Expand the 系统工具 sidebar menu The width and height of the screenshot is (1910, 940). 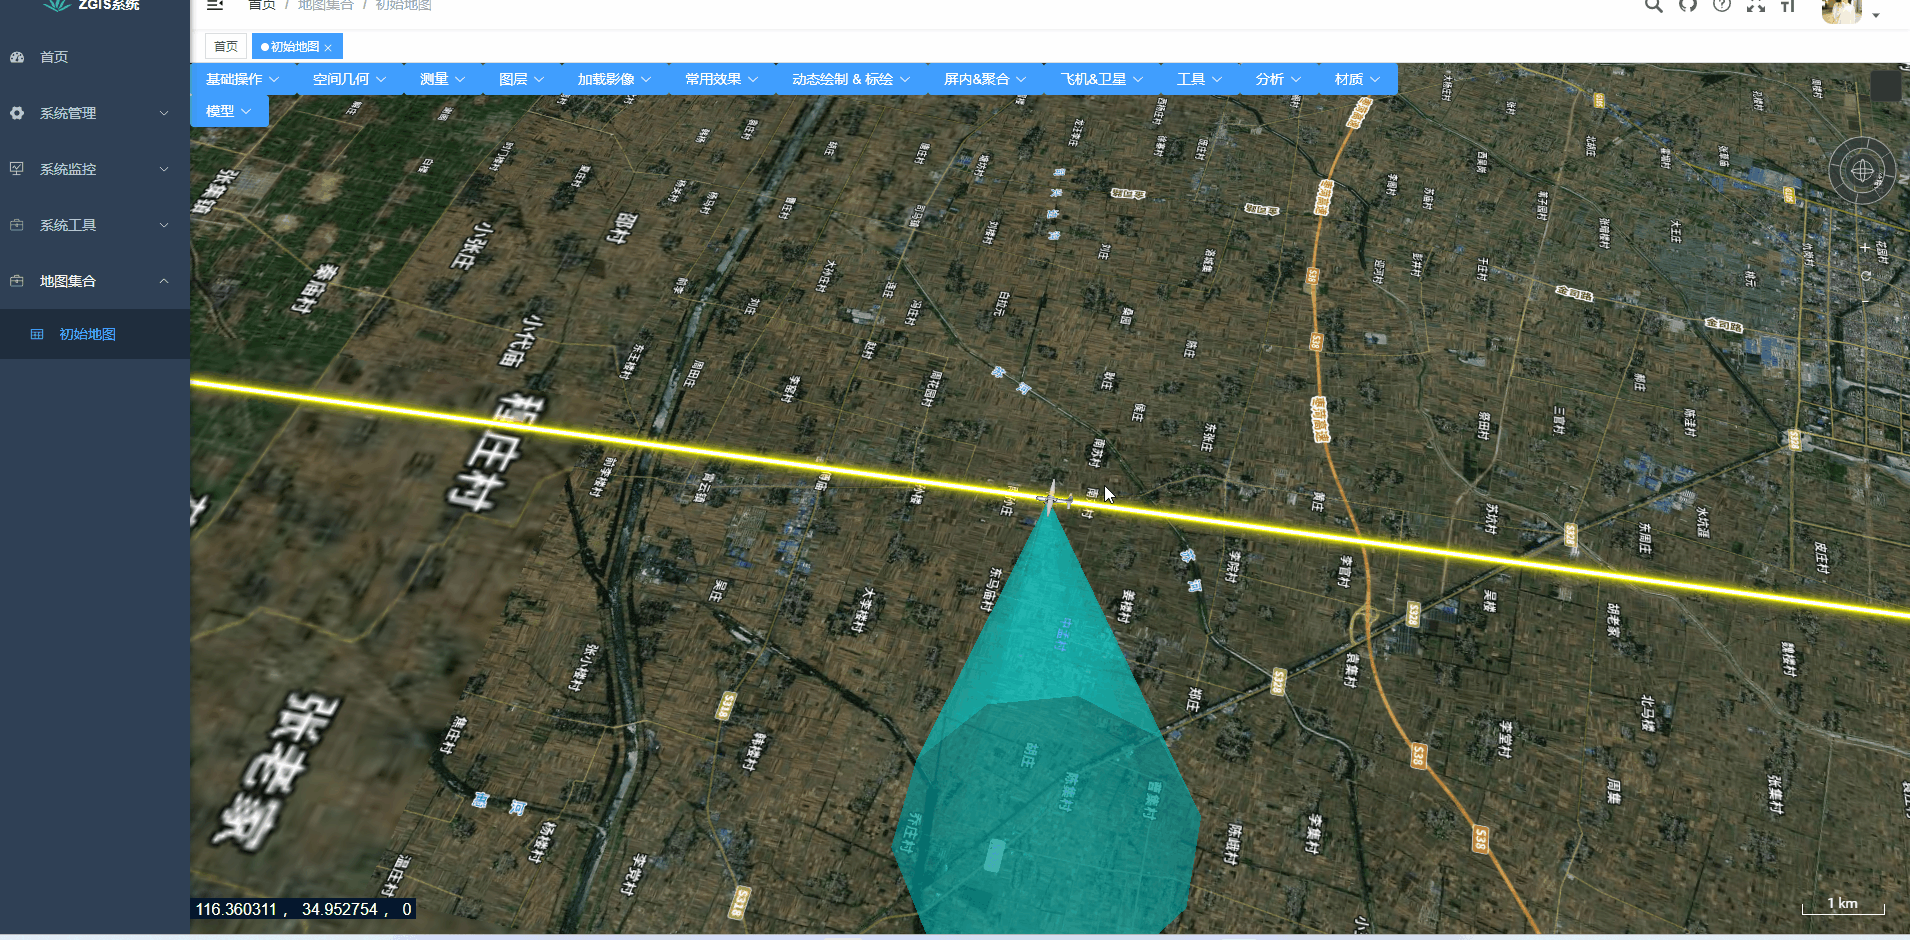pos(95,225)
